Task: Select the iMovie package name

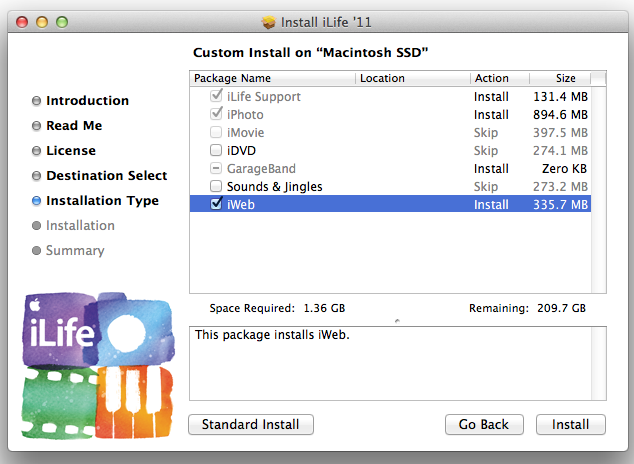Action: click(x=245, y=133)
